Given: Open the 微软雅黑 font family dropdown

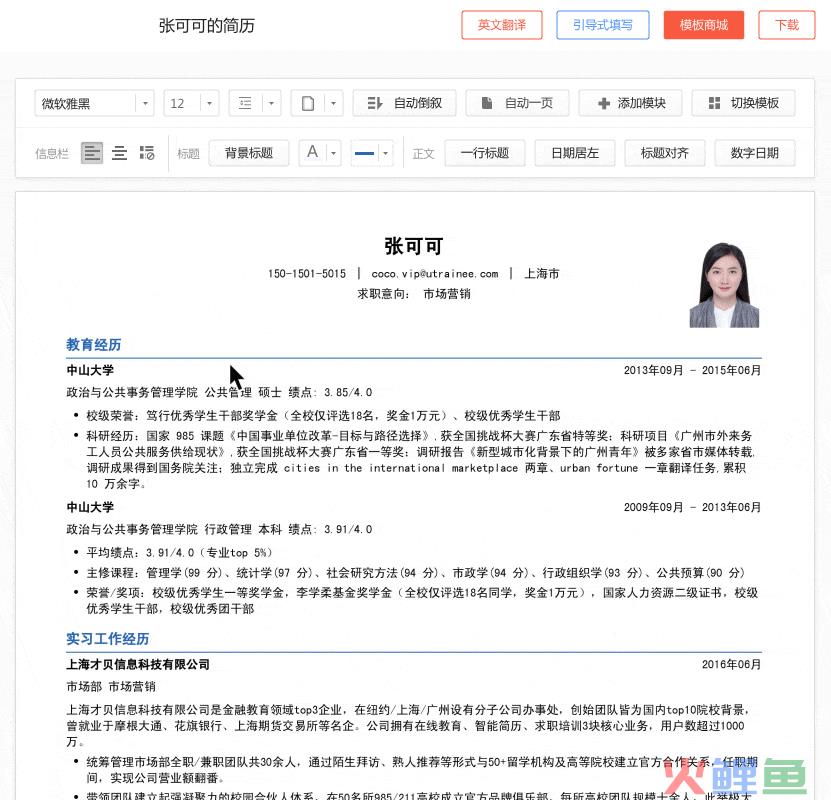Looking at the screenshot, I should [x=94, y=103].
